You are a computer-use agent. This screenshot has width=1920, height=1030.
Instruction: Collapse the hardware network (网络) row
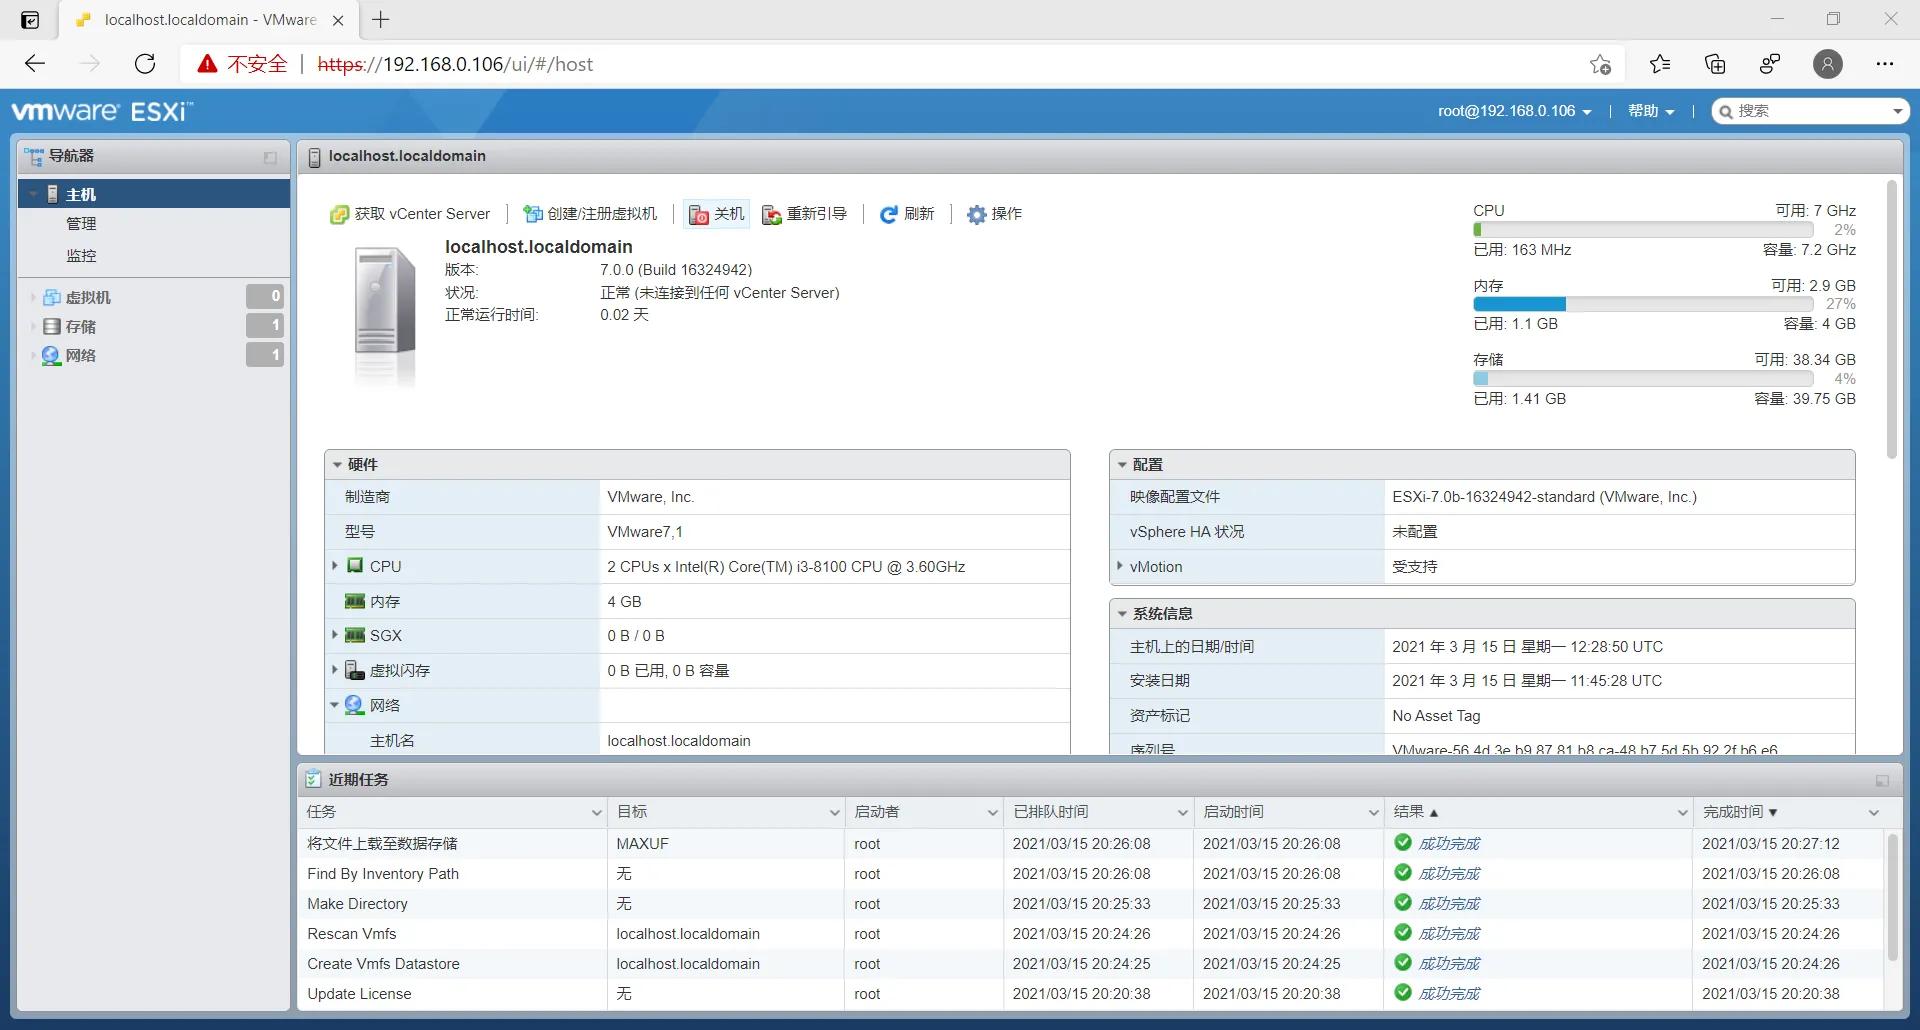tap(335, 705)
